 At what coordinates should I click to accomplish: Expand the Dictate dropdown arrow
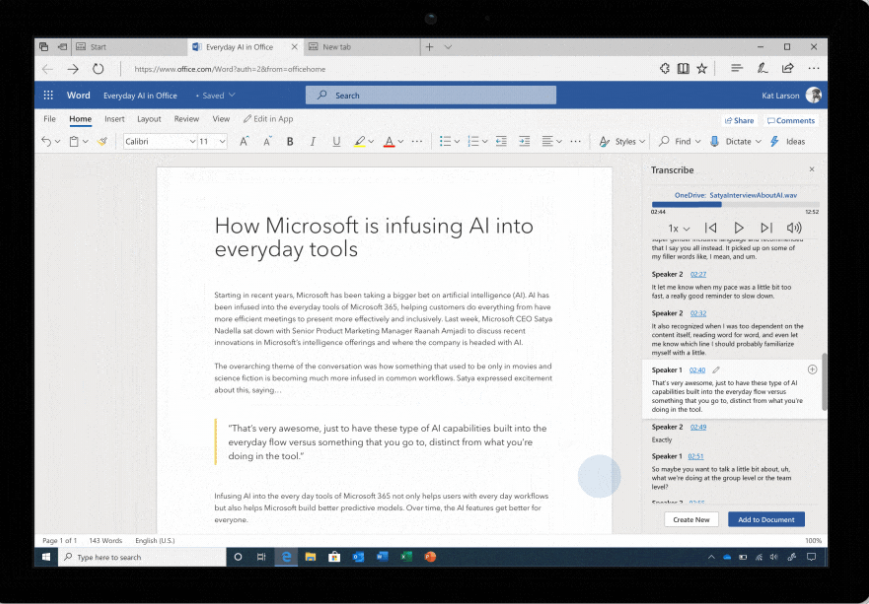[758, 141]
